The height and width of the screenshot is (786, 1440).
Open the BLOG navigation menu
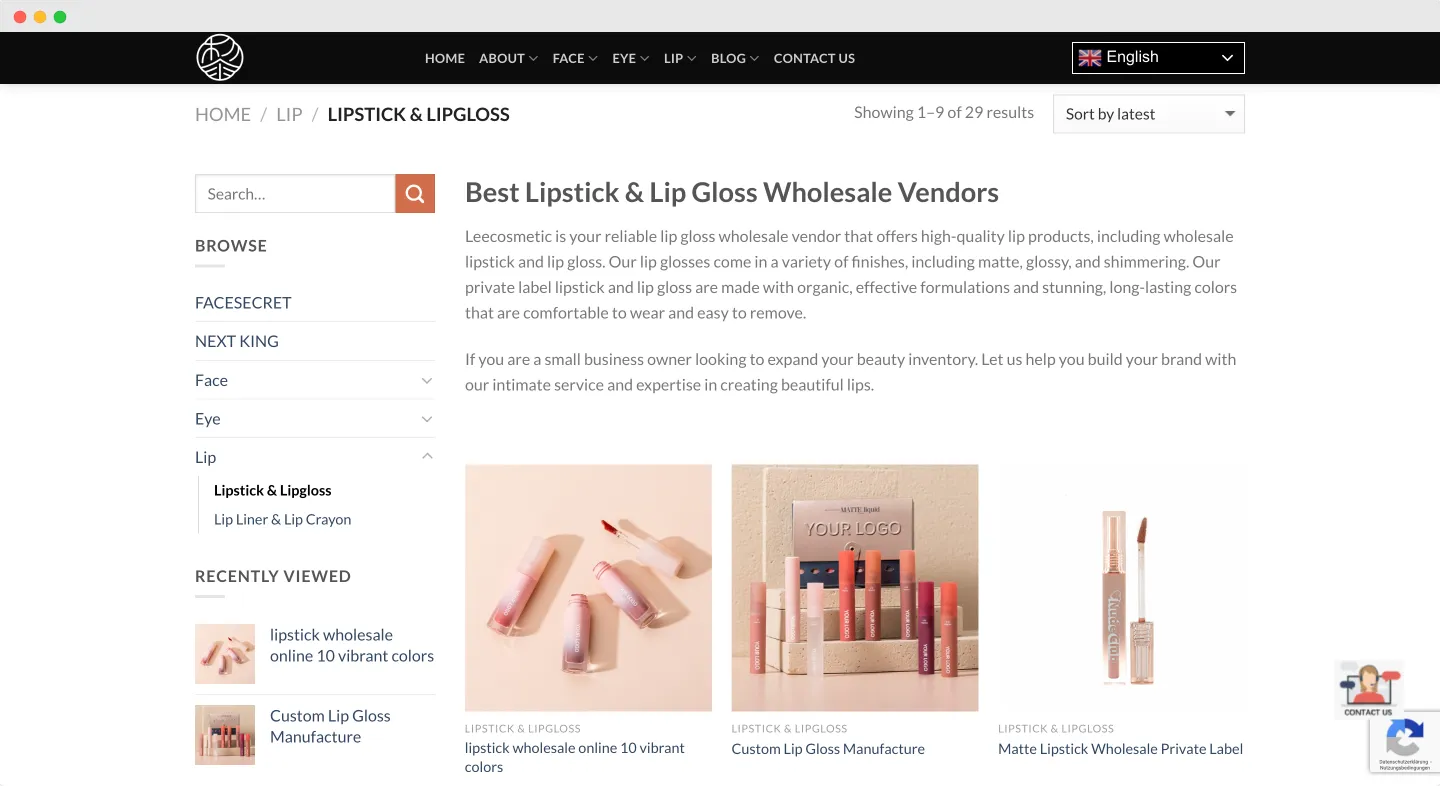point(734,58)
